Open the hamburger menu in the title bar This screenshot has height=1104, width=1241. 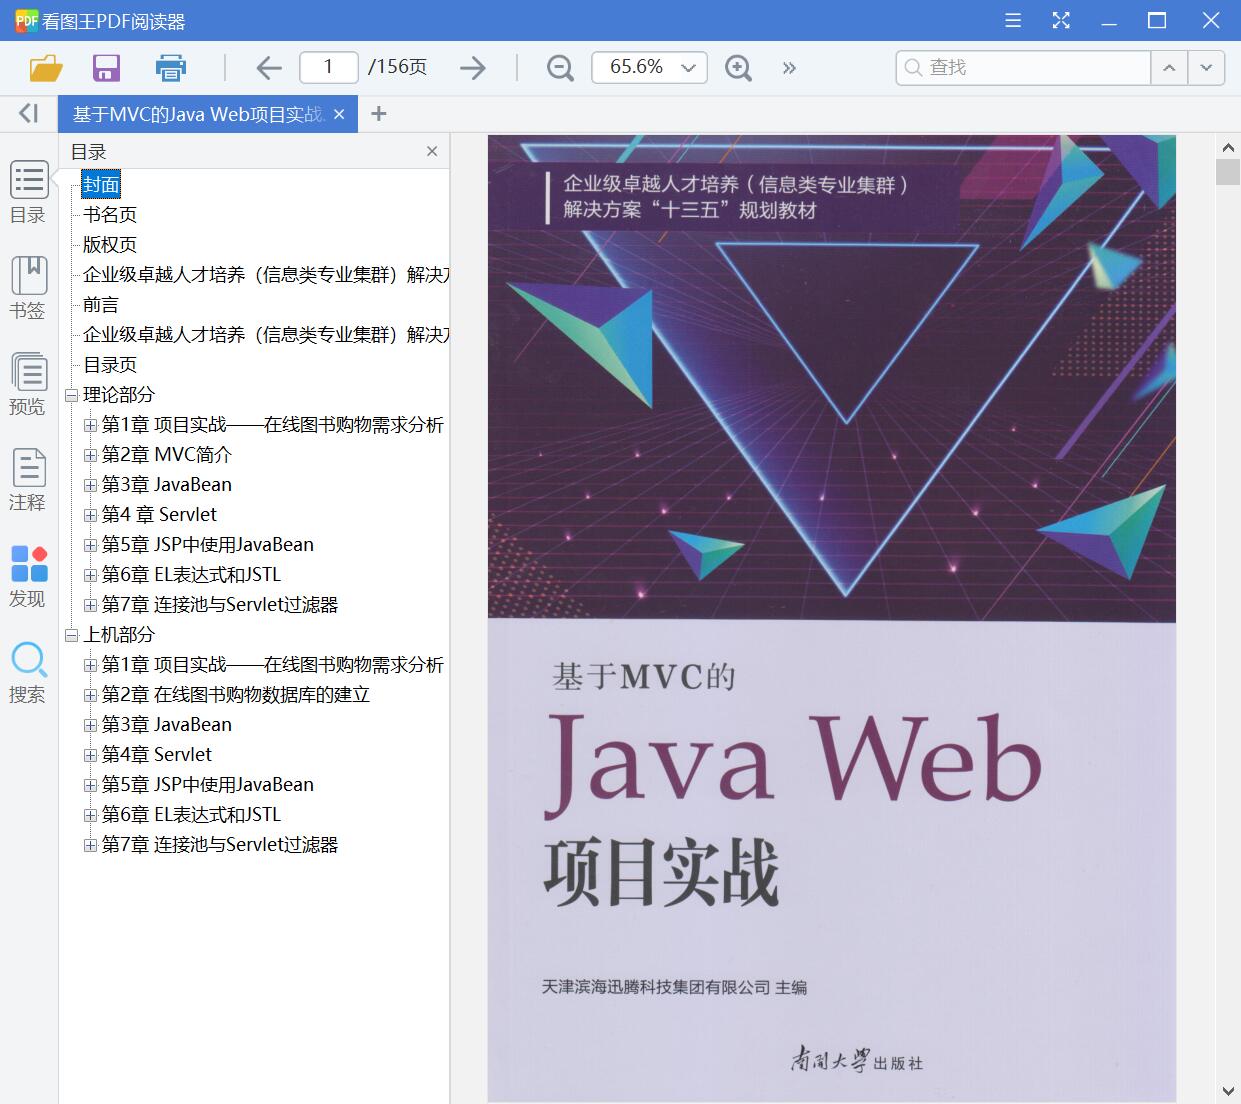1012,20
